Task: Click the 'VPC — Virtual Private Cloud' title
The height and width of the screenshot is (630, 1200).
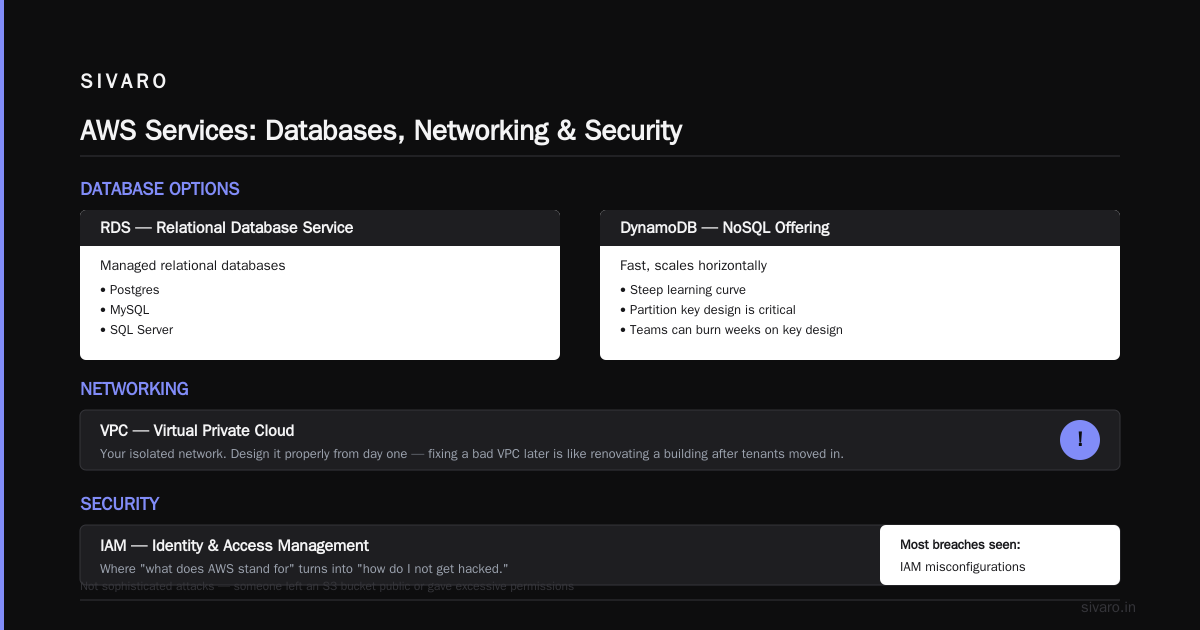Action: 197,431
